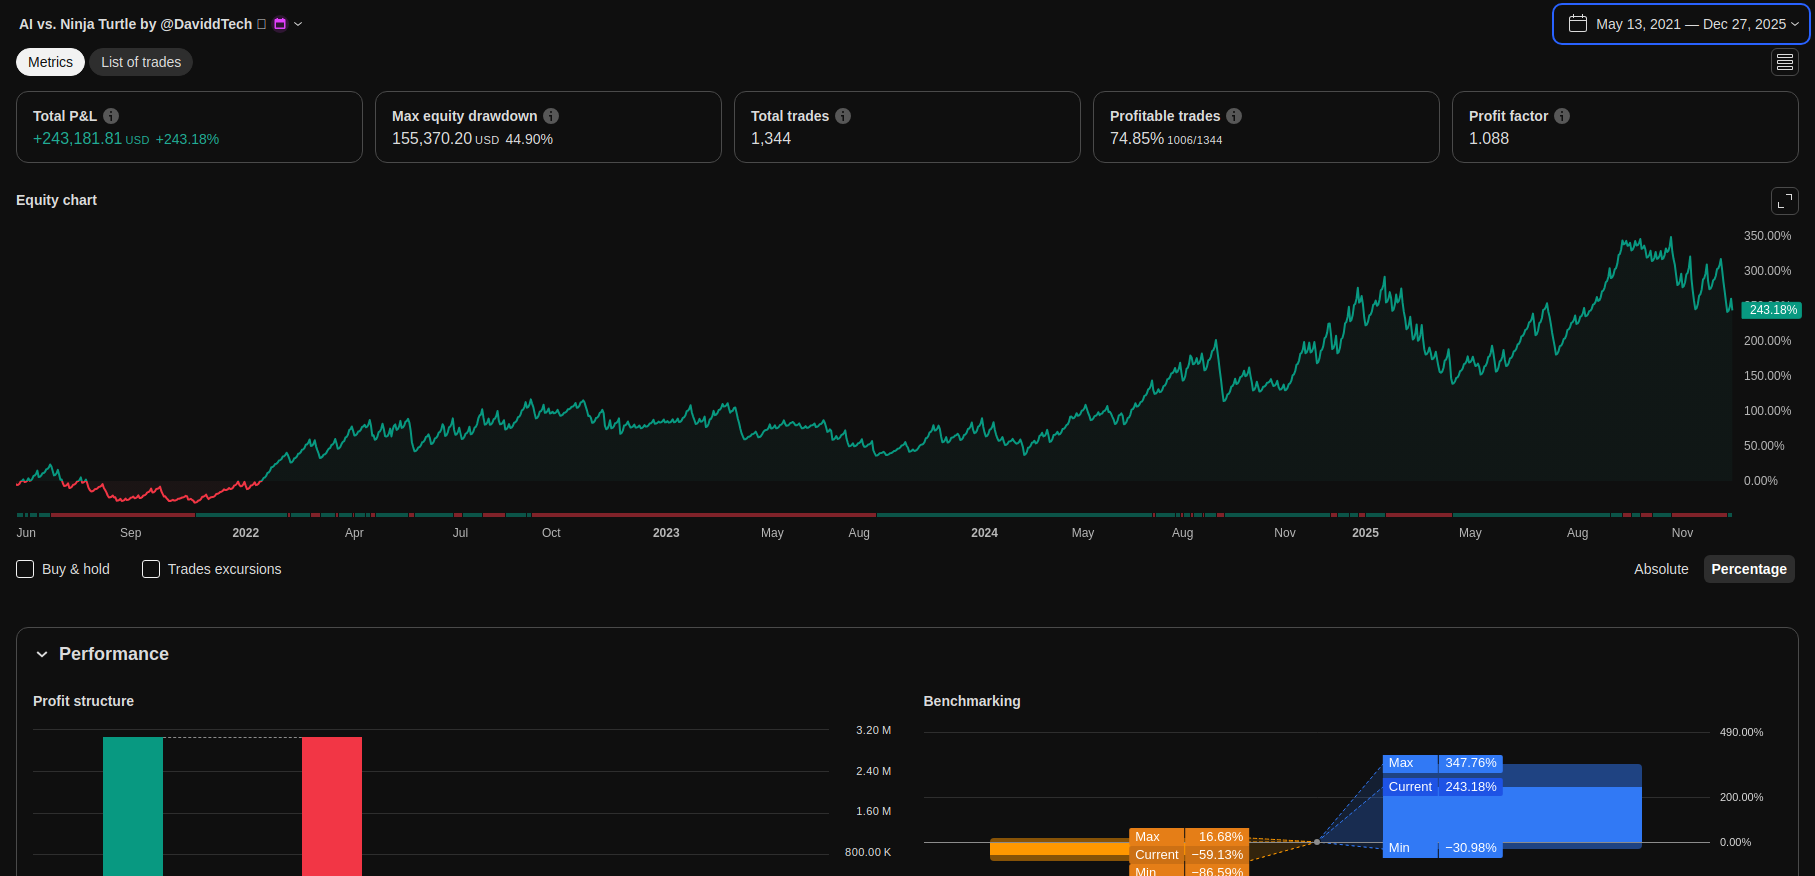Viewport: 1815px width, 876px height.
Task: Maximize the equity chart with the expand icon
Action: (x=1784, y=201)
